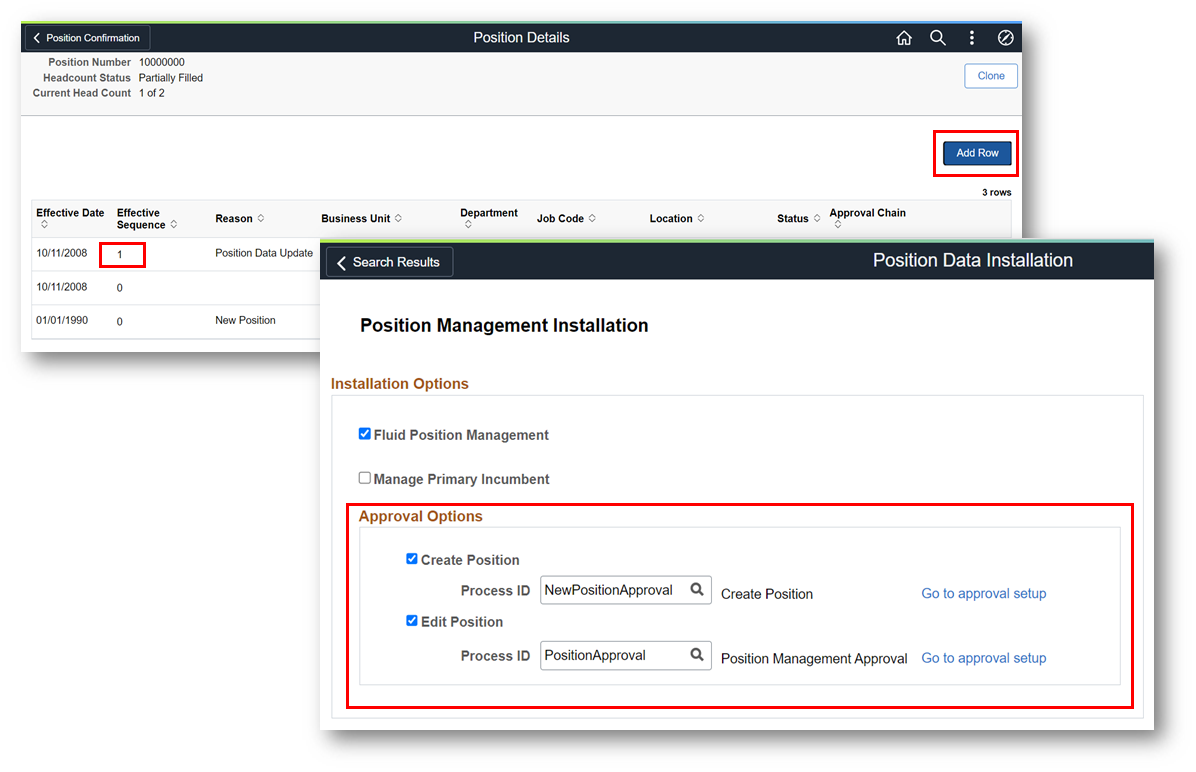Screen dimensions: 1196x772
Task: Open approval setup for Position Management Approval
Action: (983, 658)
